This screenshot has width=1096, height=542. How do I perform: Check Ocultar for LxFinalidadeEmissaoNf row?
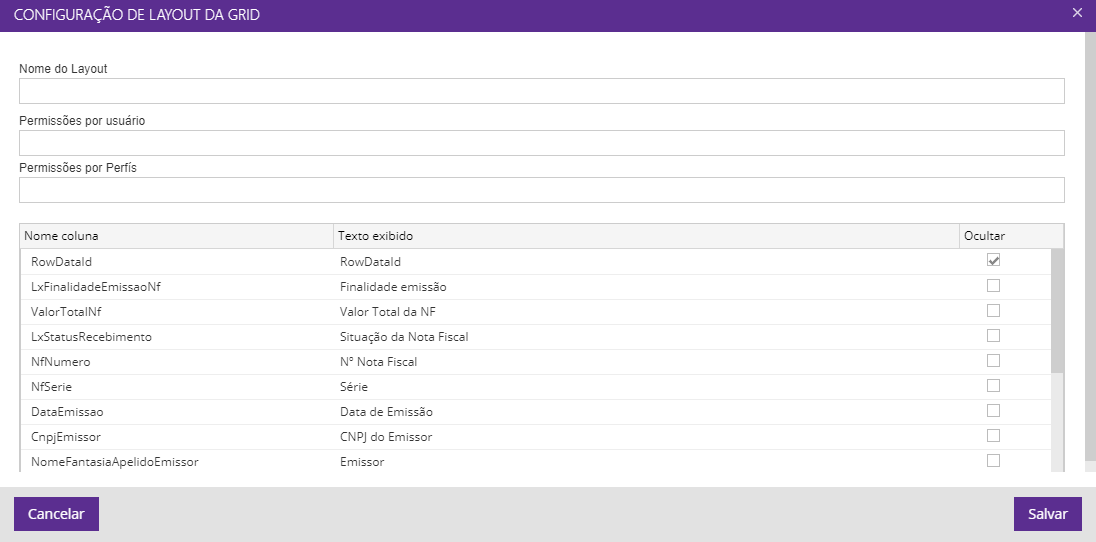(993, 285)
